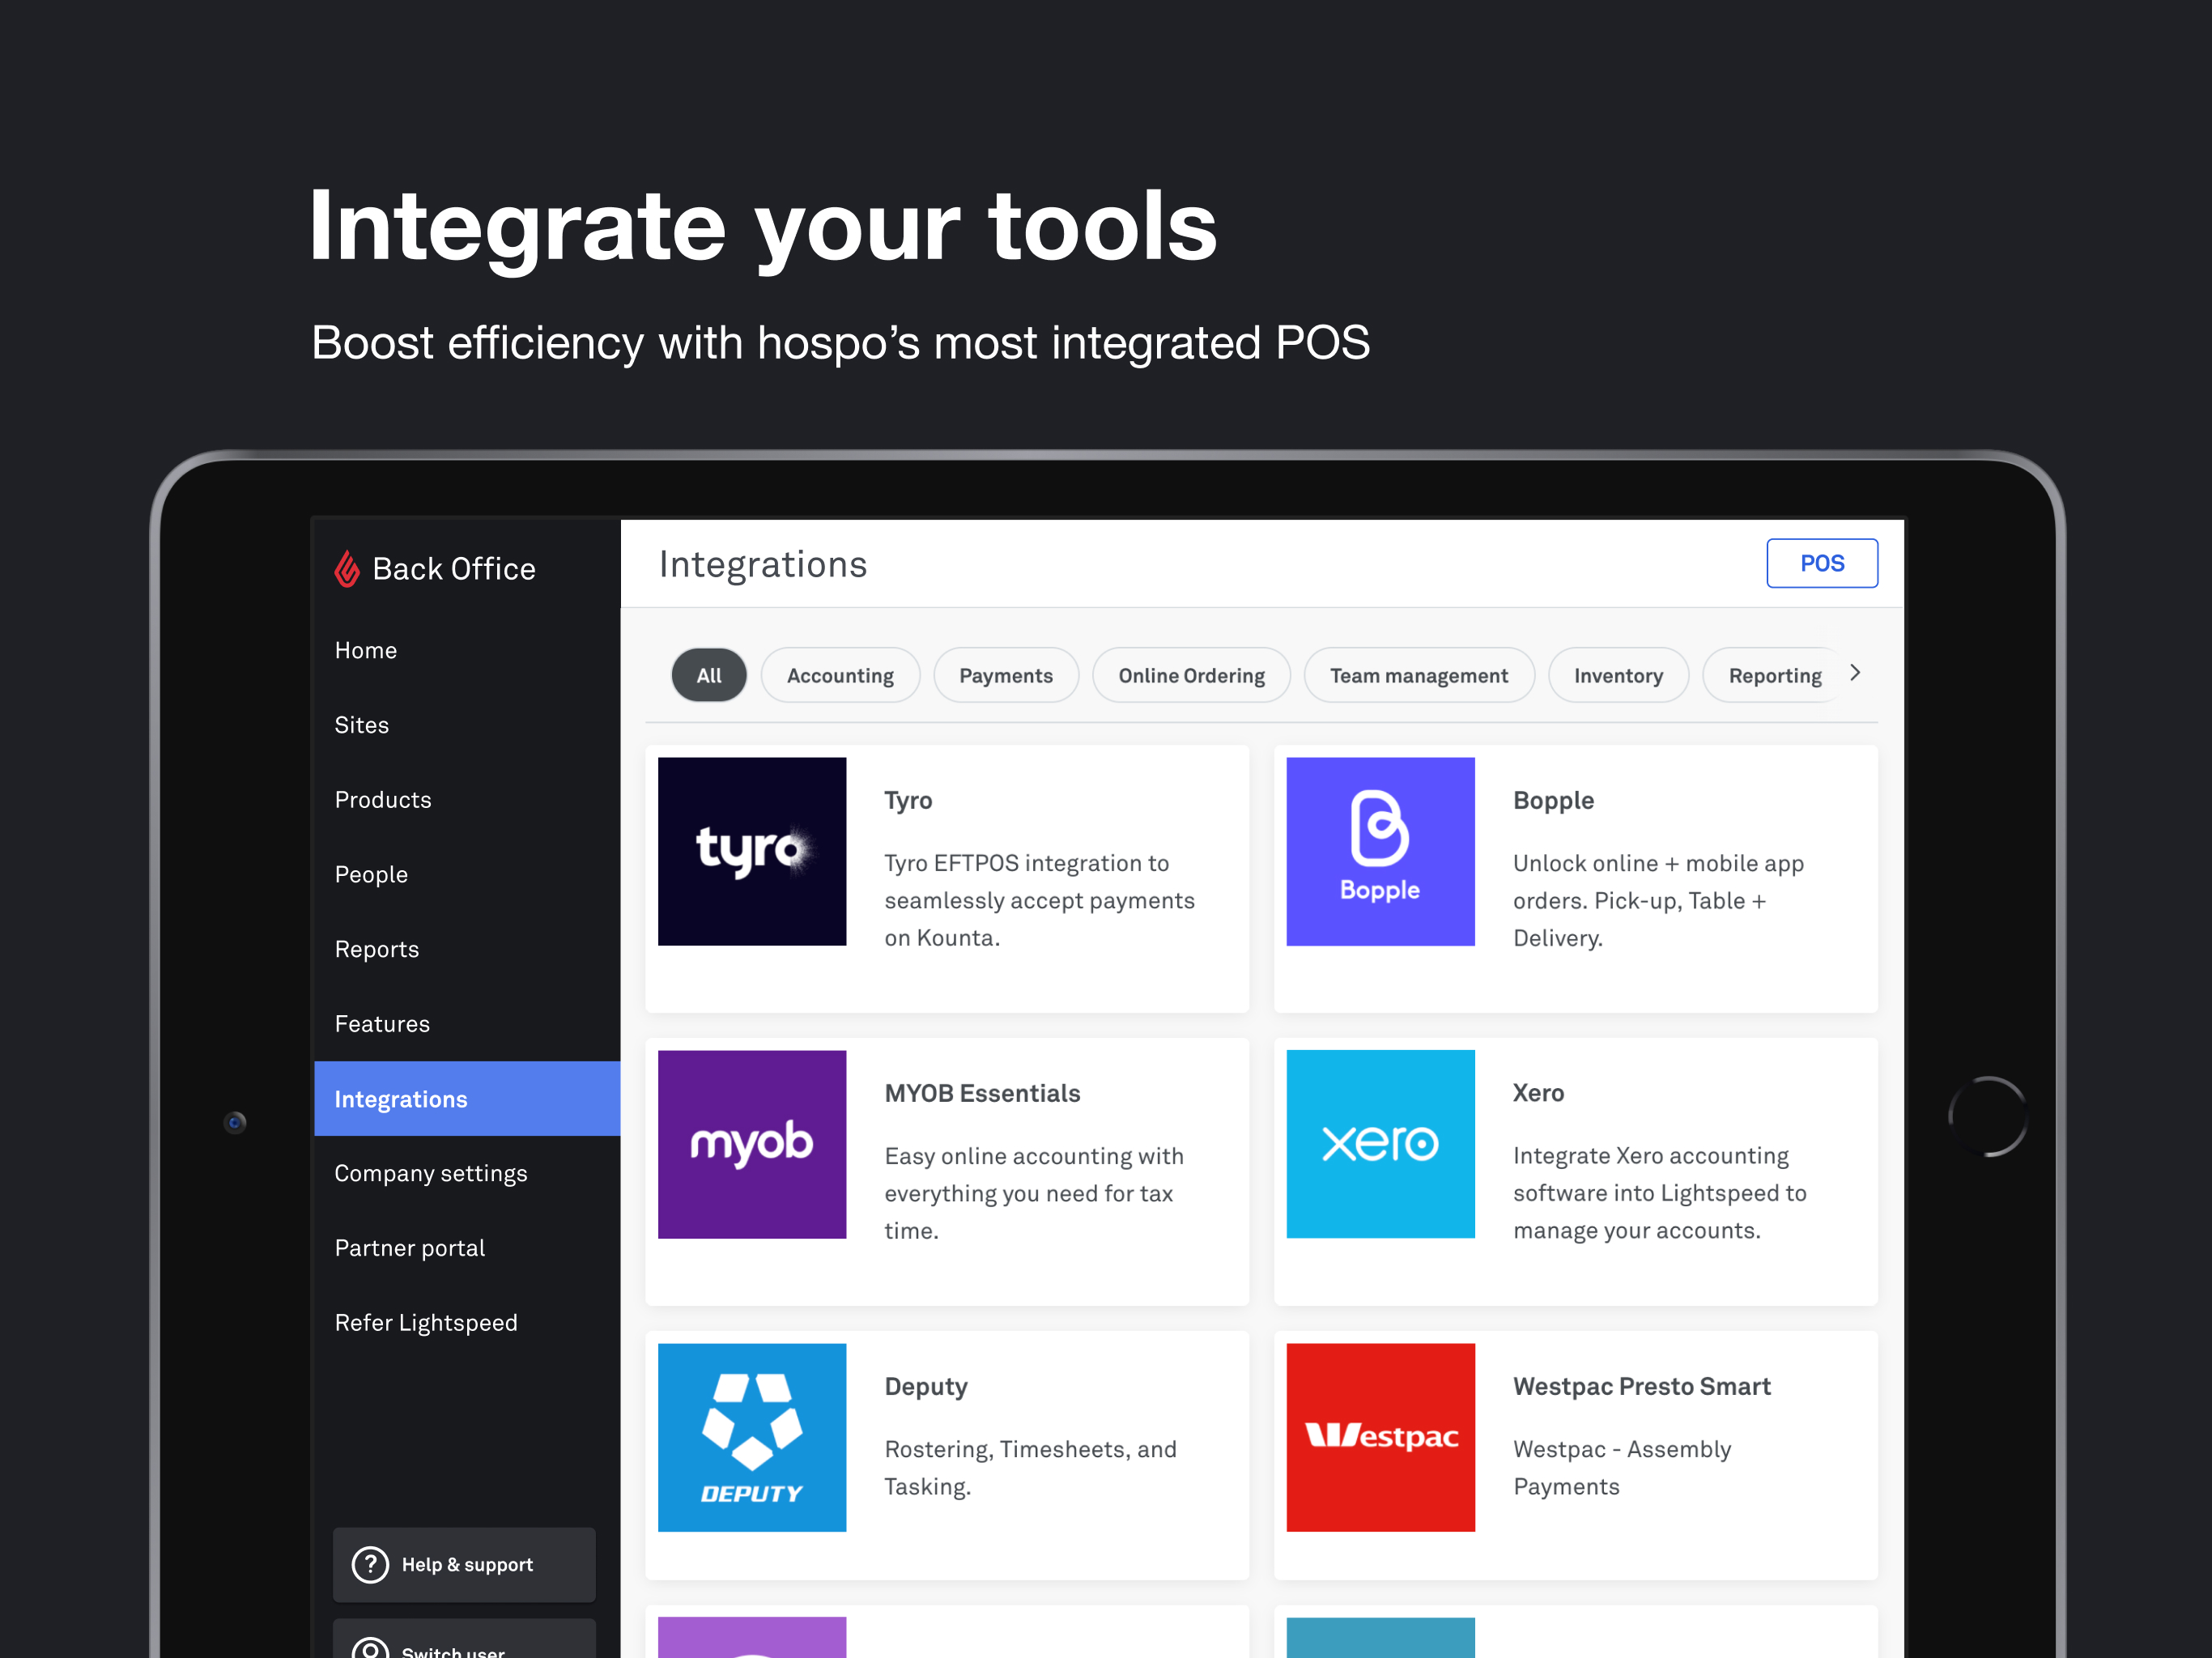Viewport: 2212px width, 1658px height.
Task: Select the Payments filter tab
Action: coord(1006,676)
